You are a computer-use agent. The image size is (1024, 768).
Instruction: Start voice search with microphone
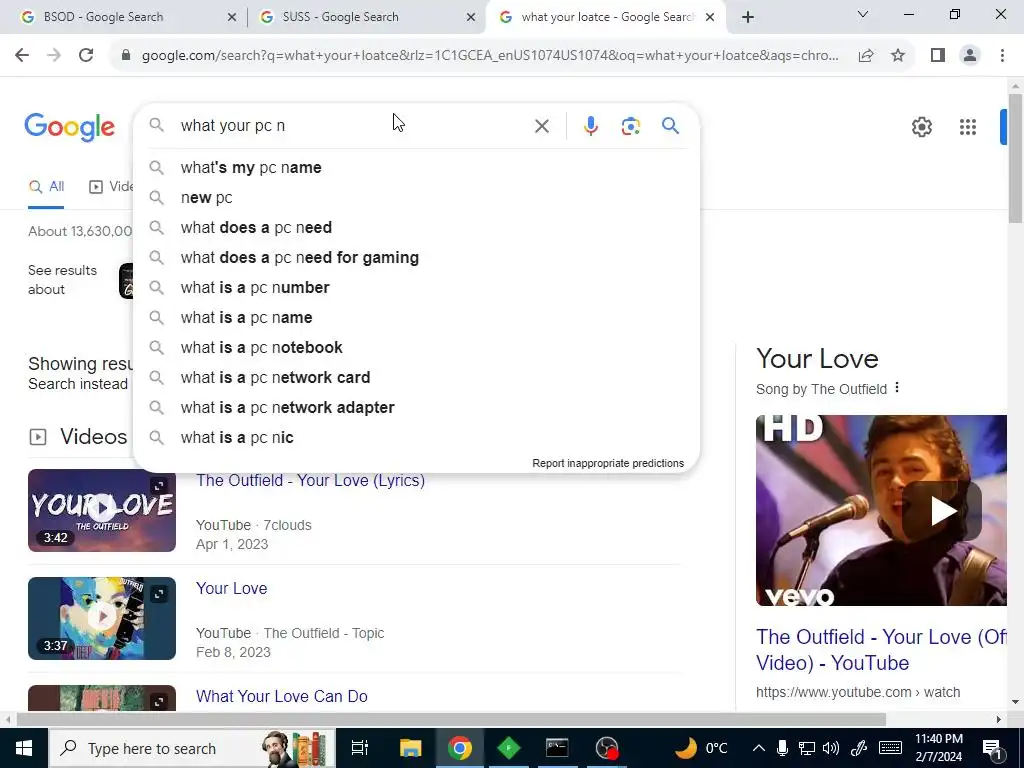click(590, 125)
